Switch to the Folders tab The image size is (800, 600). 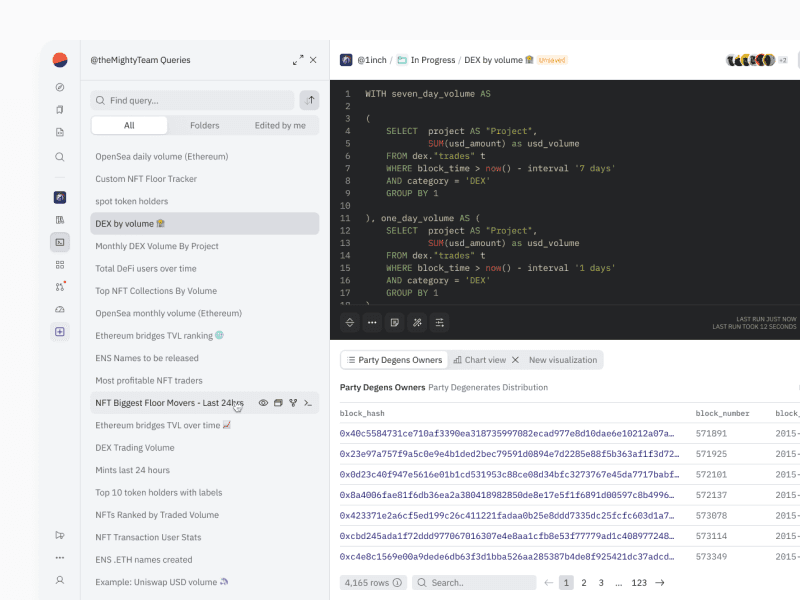[x=204, y=125]
